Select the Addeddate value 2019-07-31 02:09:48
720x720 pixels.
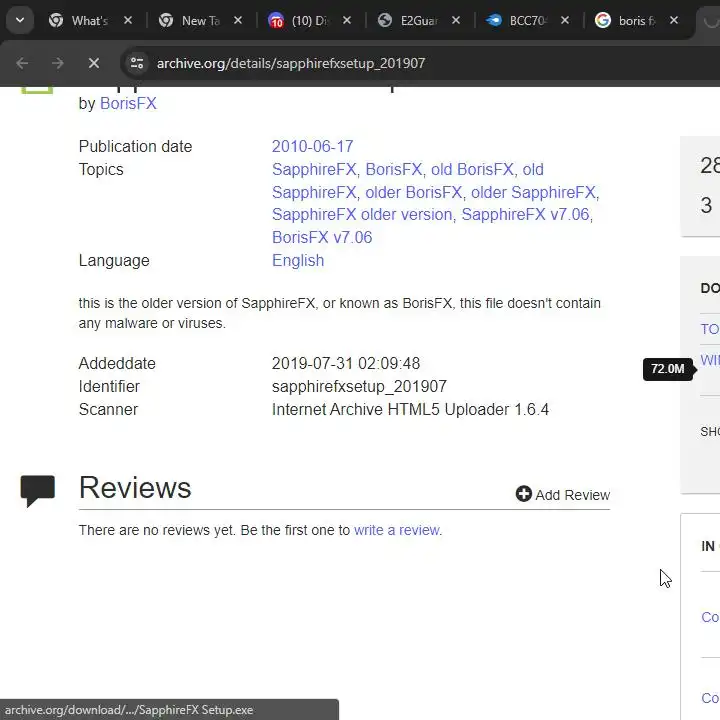click(x=346, y=363)
